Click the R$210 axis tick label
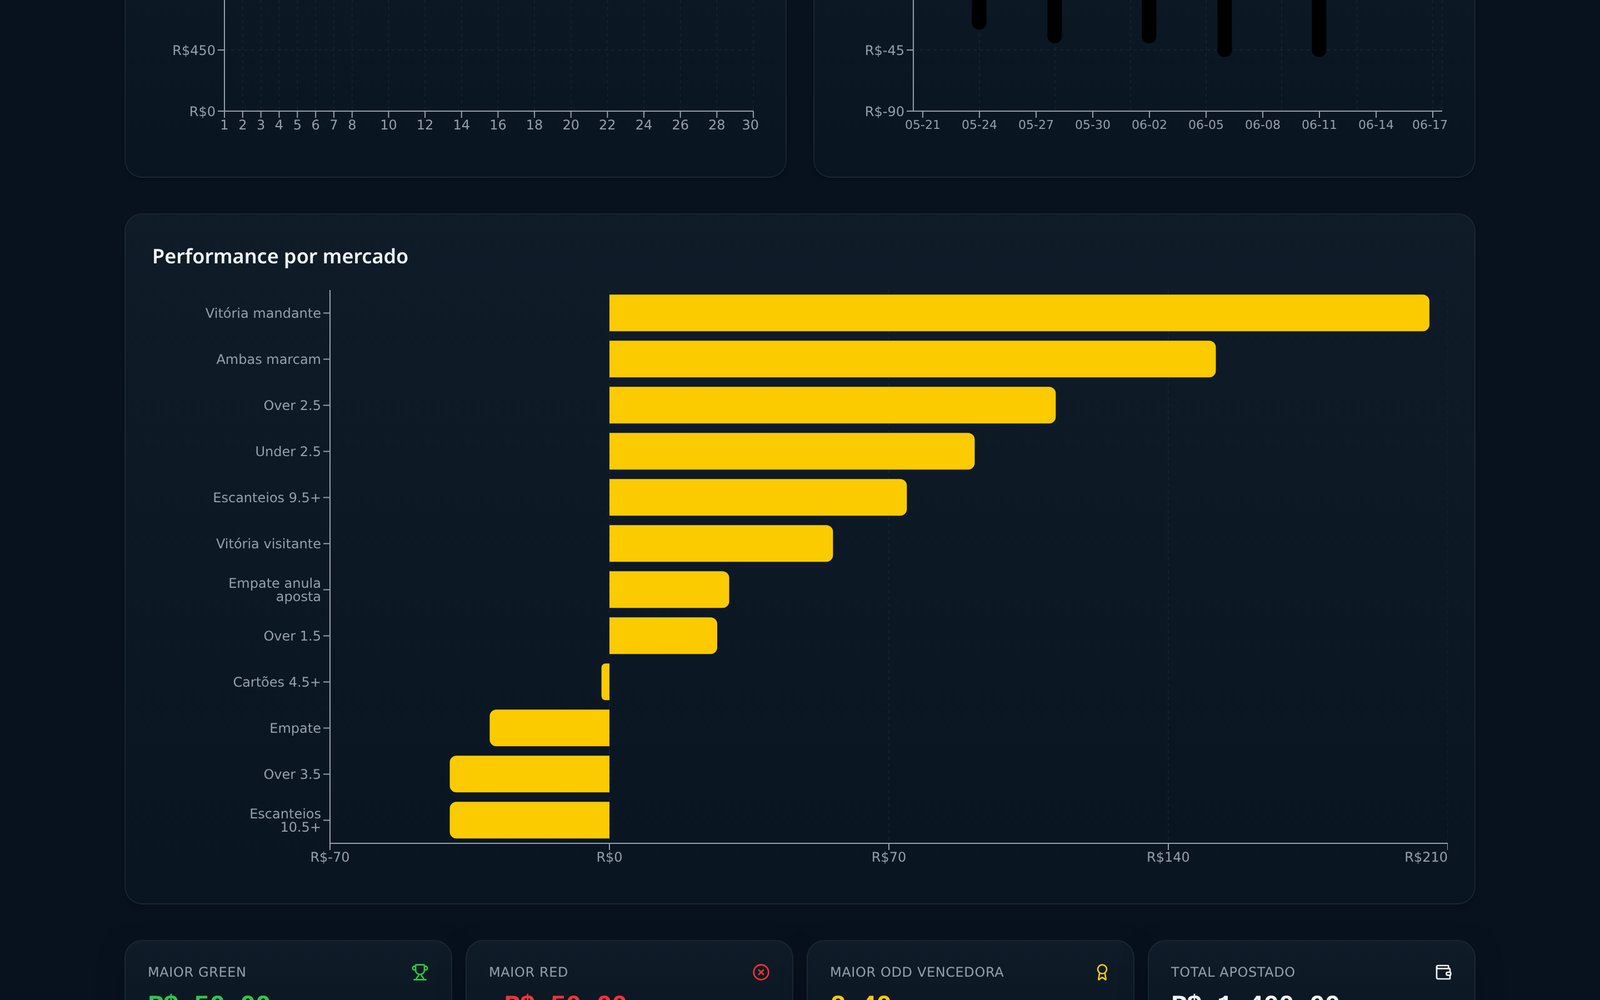This screenshot has width=1600, height=1000. point(1426,857)
